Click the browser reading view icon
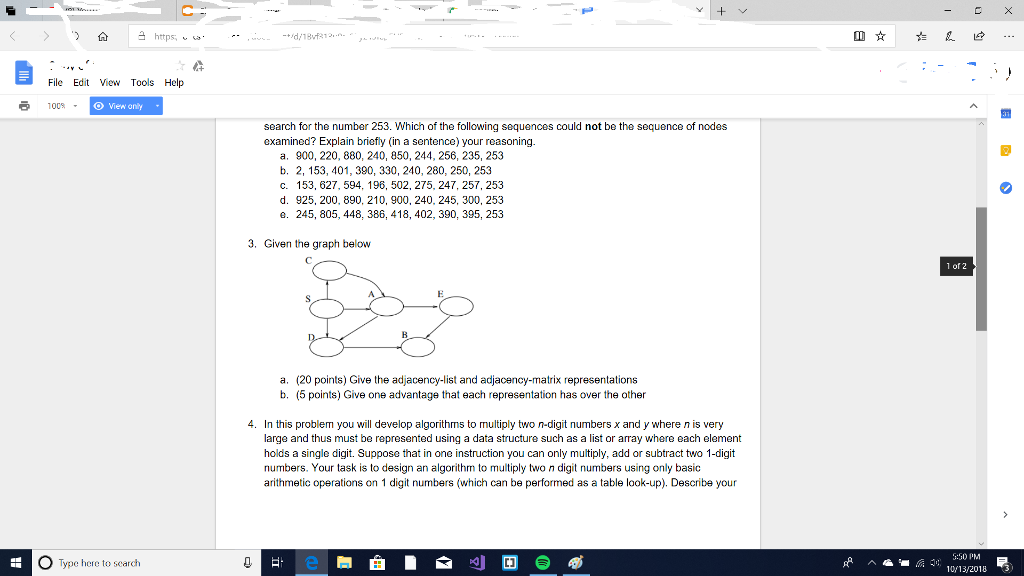Viewport: 1024px width, 576px height. pyautogui.click(x=859, y=36)
